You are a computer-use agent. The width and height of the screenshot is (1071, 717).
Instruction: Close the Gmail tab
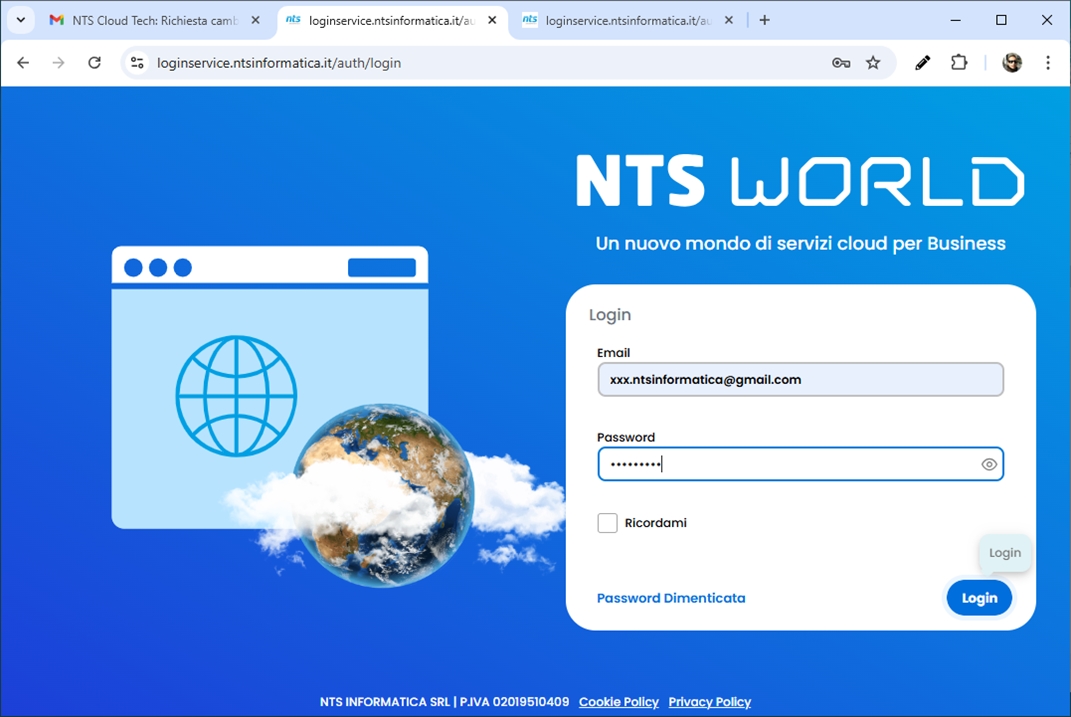[255, 20]
